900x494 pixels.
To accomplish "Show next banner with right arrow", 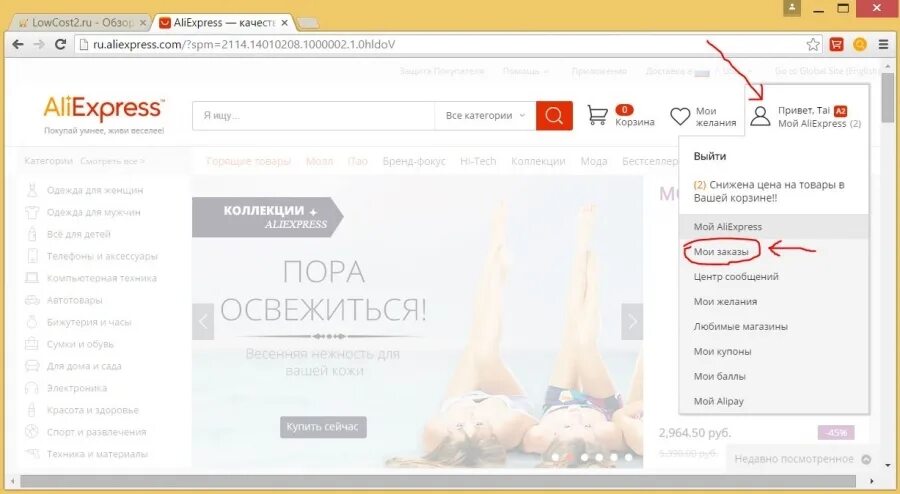I will (632, 322).
